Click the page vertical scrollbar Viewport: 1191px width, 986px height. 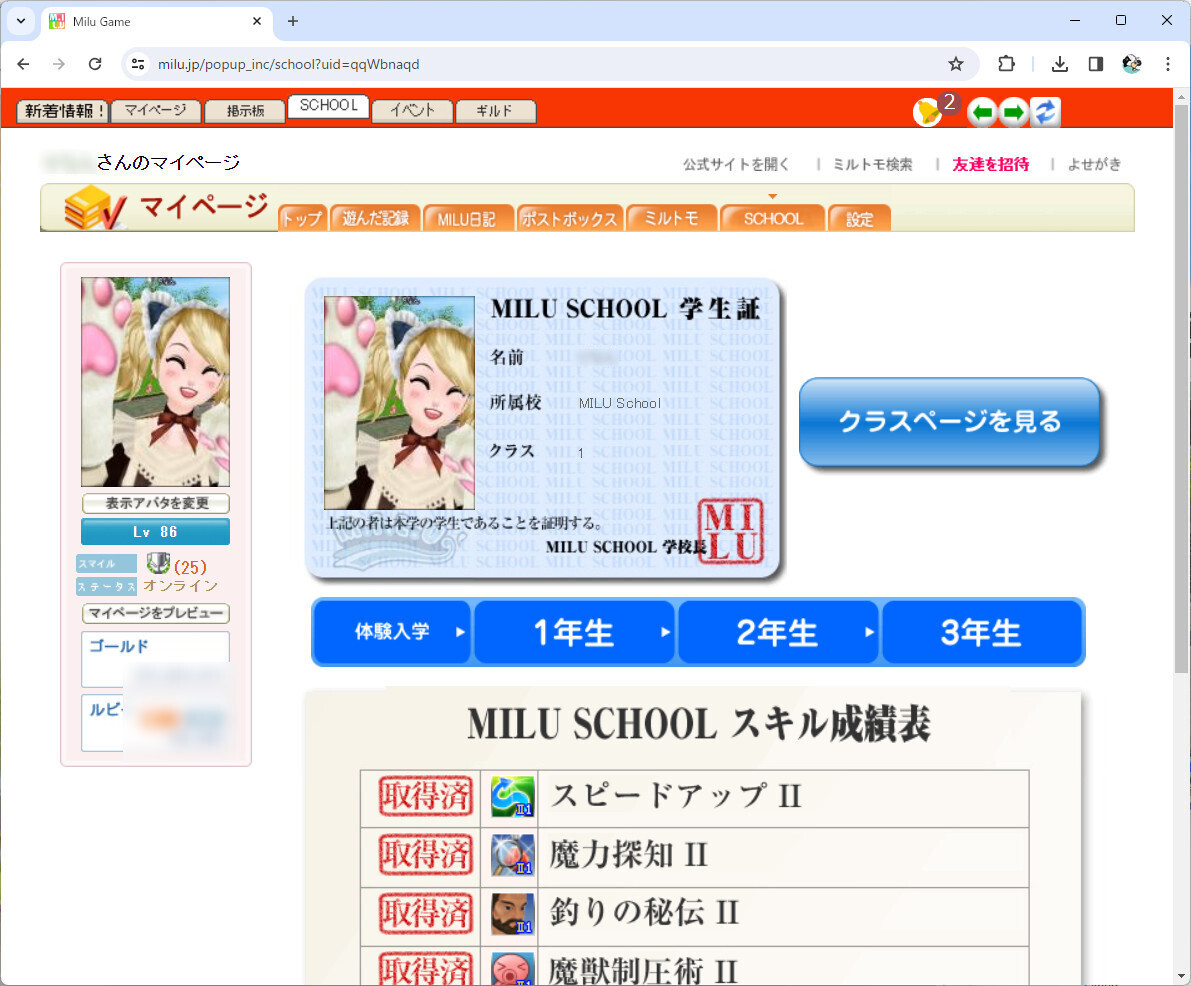1181,400
